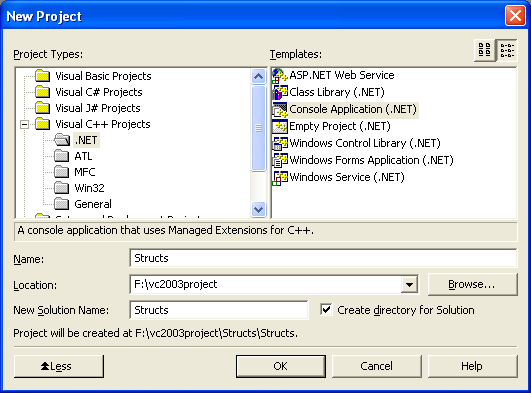This screenshot has height=393, width=531.
Task: Select the Class Library (.NET) template icon
Action: click(280, 92)
